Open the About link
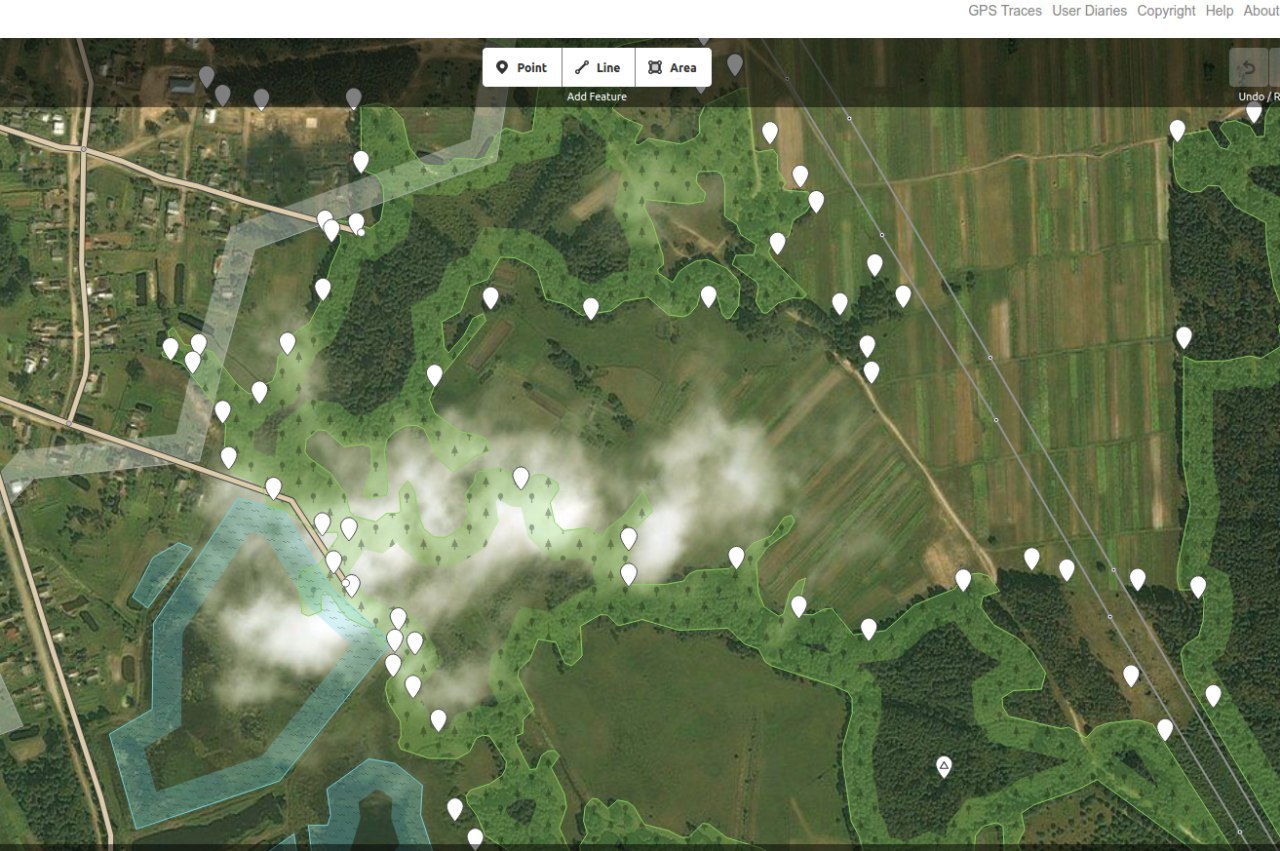Screen dimensions: 1280x851 tap(1261, 11)
